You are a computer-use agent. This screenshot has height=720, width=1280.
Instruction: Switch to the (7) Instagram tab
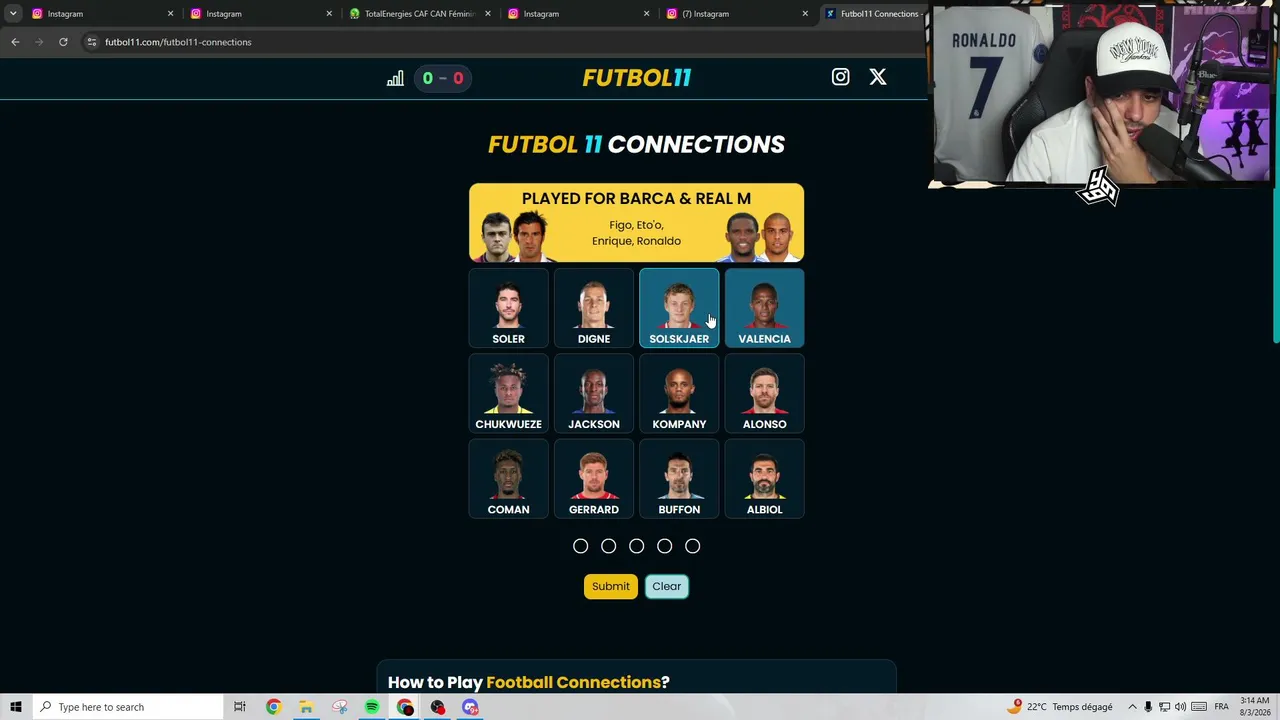coord(736,14)
